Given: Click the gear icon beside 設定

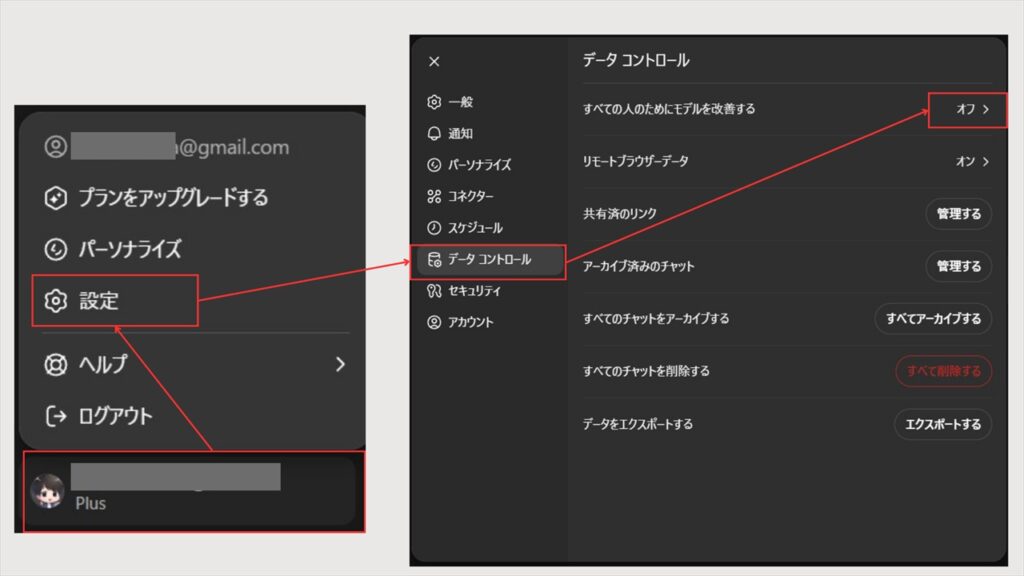Looking at the screenshot, I should click(x=56, y=300).
